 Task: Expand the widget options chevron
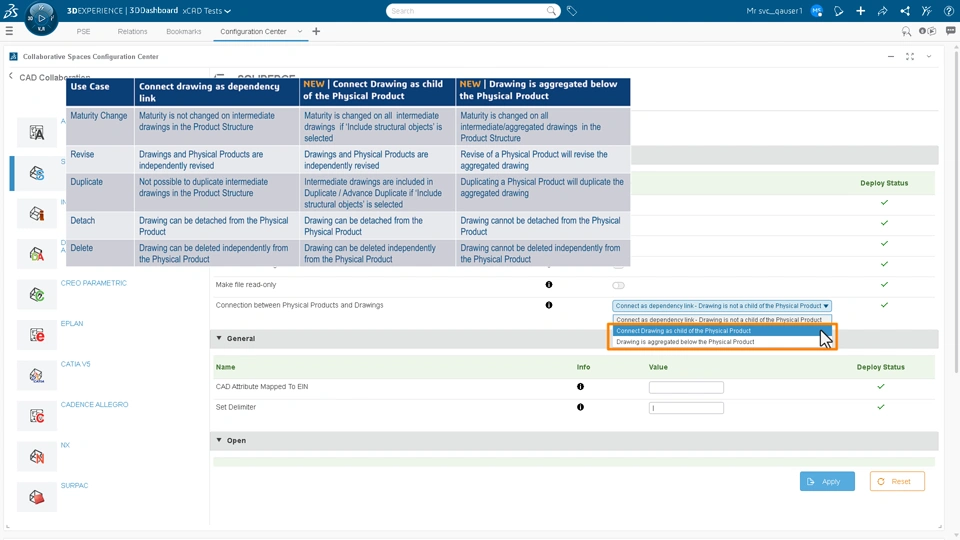click(x=929, y=56)
